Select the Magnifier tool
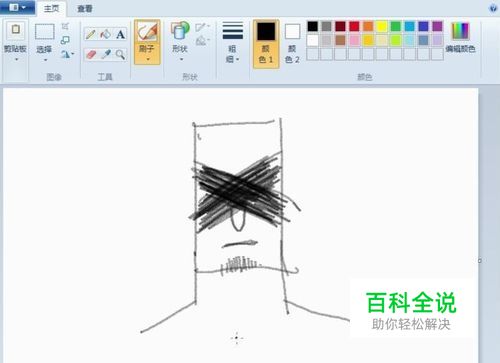This screenshot has width=500, height=363. click(x=120, y=54)
